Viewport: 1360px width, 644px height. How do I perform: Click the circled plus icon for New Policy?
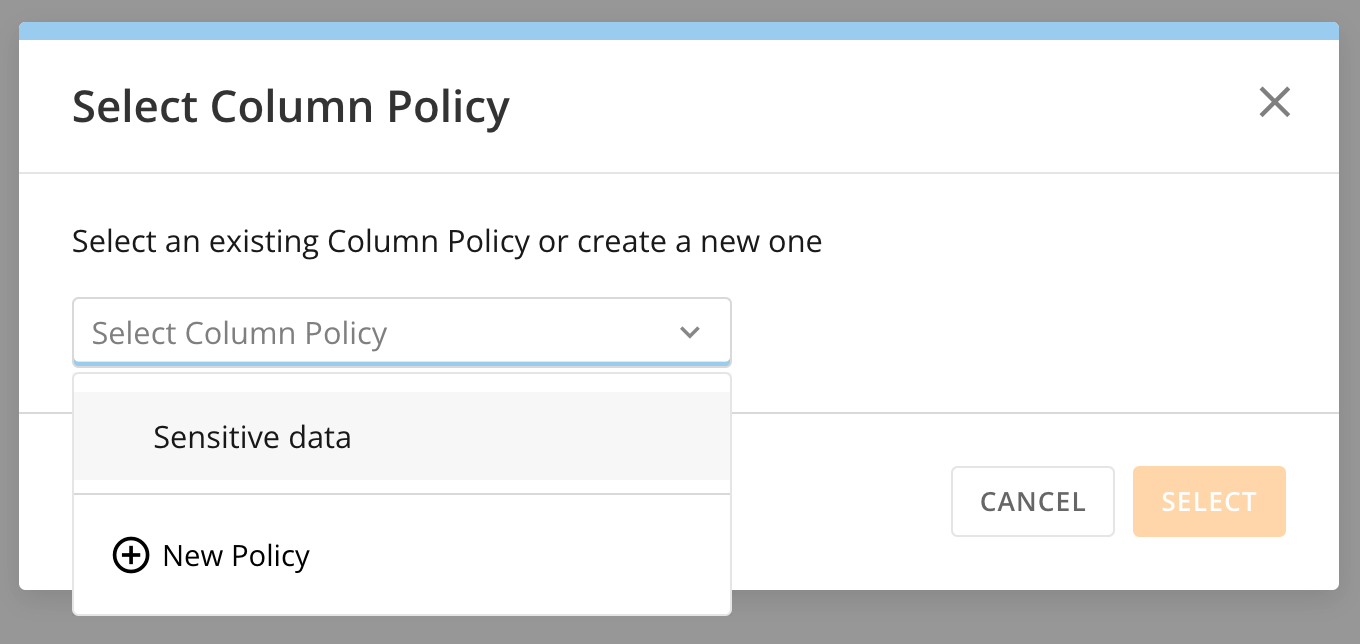[x=131, y=555]
